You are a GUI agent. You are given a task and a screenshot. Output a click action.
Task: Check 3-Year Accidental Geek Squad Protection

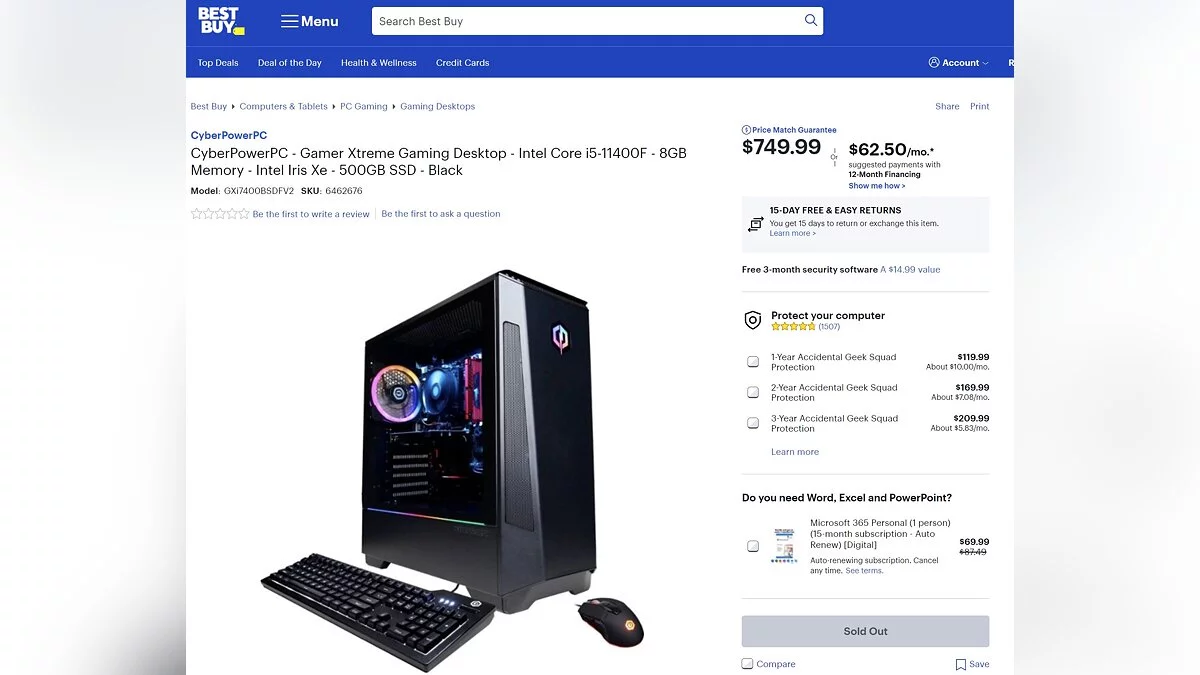(753, 423)
